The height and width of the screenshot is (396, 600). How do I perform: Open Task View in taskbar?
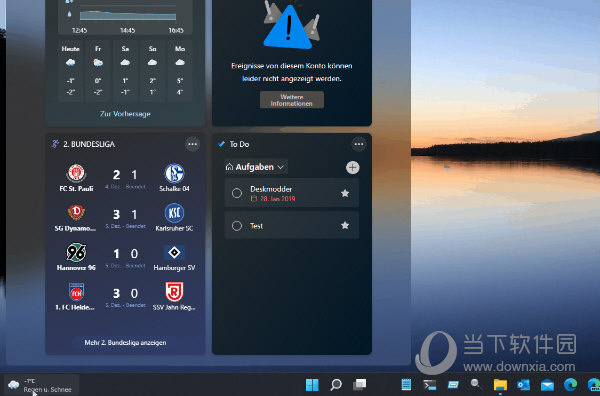pos(360,384)
